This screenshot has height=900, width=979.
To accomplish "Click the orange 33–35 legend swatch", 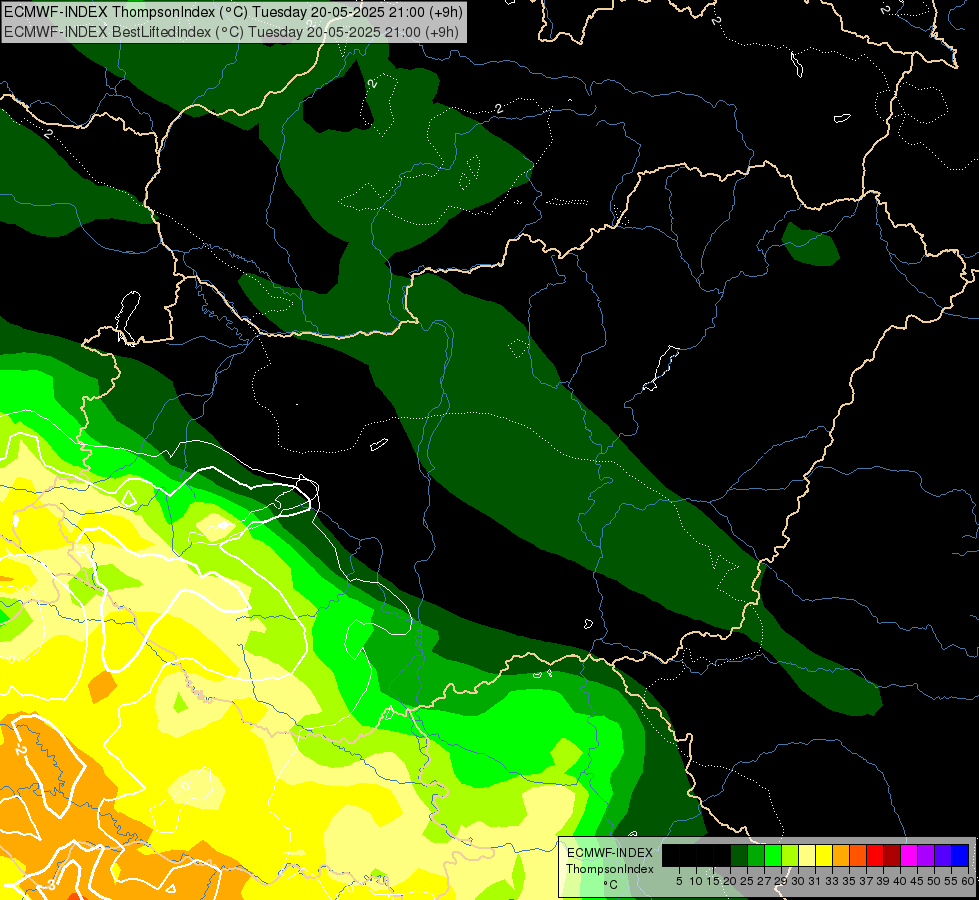I will 841,856.
